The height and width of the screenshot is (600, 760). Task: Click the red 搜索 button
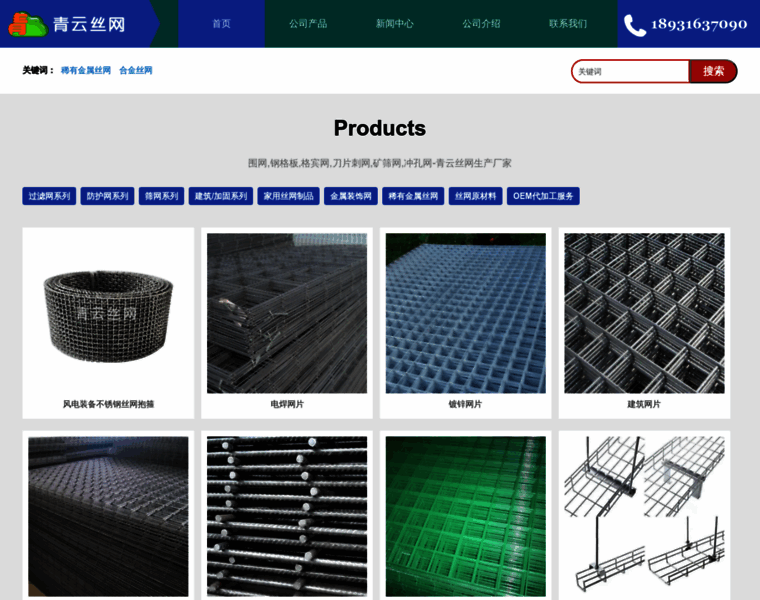pyautogui.click(x=713, y=71)
